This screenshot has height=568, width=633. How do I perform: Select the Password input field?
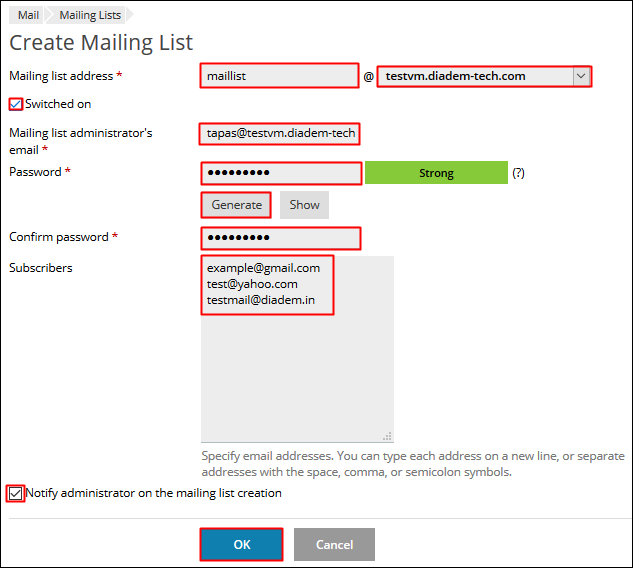pos(281,173)
